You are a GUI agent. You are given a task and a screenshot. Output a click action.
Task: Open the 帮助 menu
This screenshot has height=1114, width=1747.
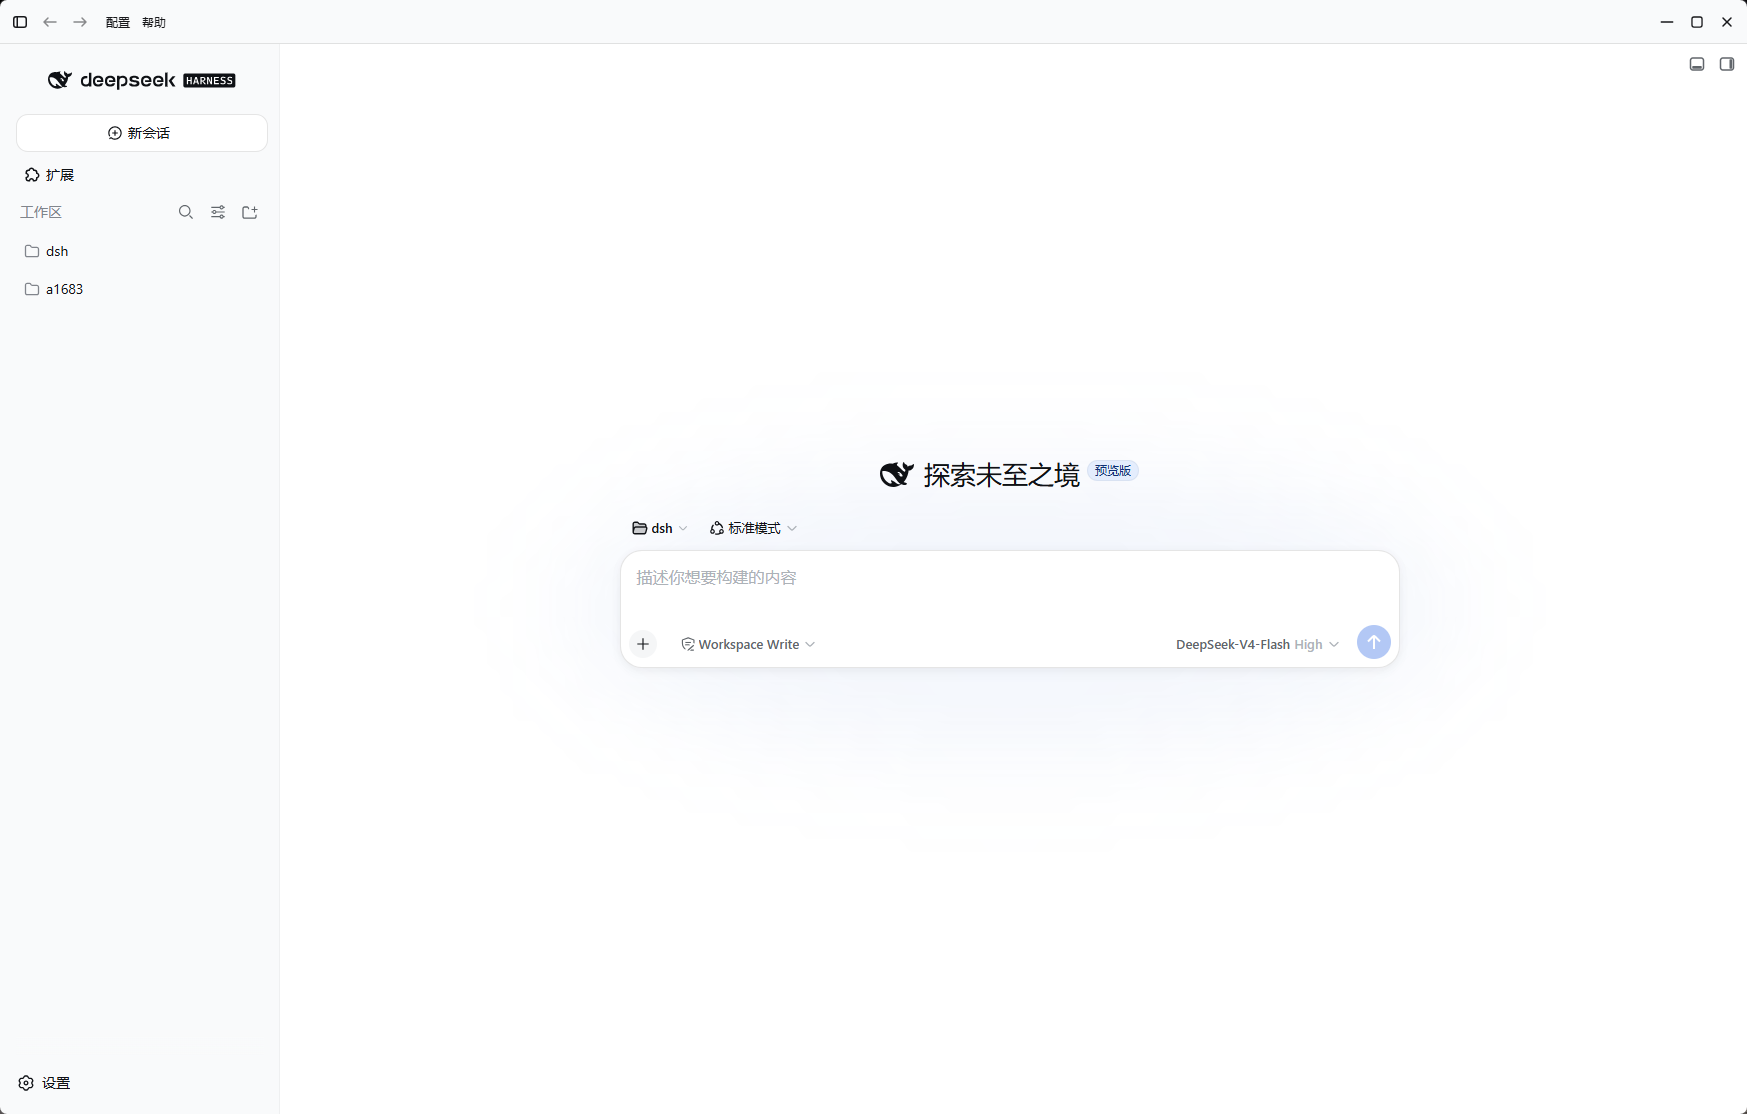[x=154, y=22]
